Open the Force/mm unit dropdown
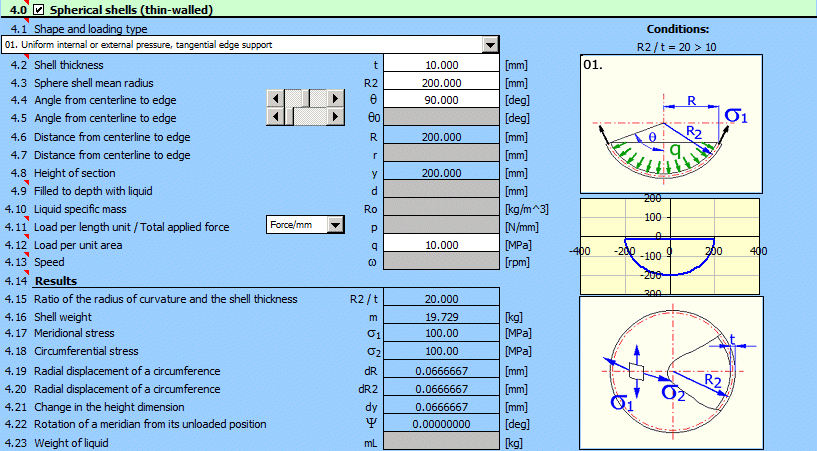This screenshot has width=817, height=451. (336, 225)
